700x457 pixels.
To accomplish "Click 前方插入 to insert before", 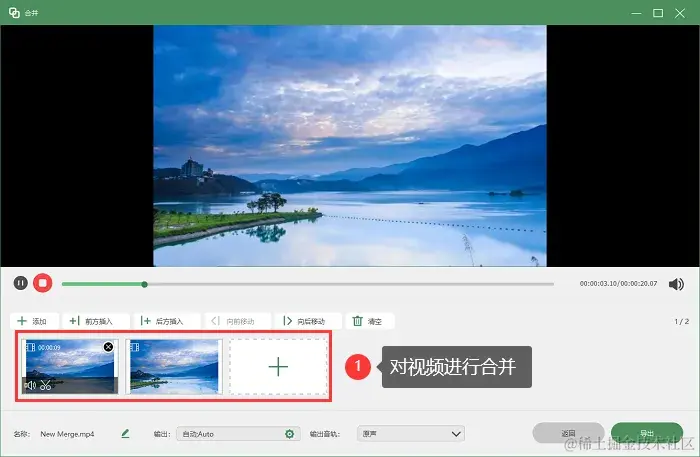I will click(96, 321).
